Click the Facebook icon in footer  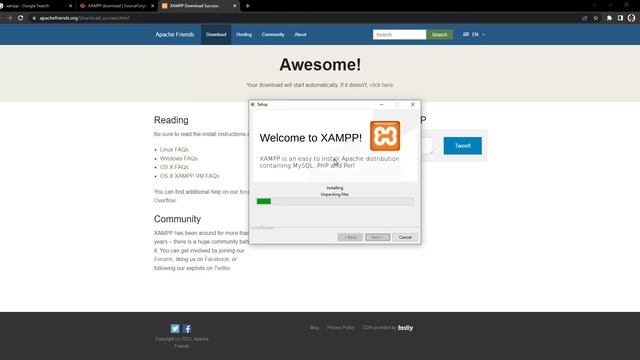[187, 329]
